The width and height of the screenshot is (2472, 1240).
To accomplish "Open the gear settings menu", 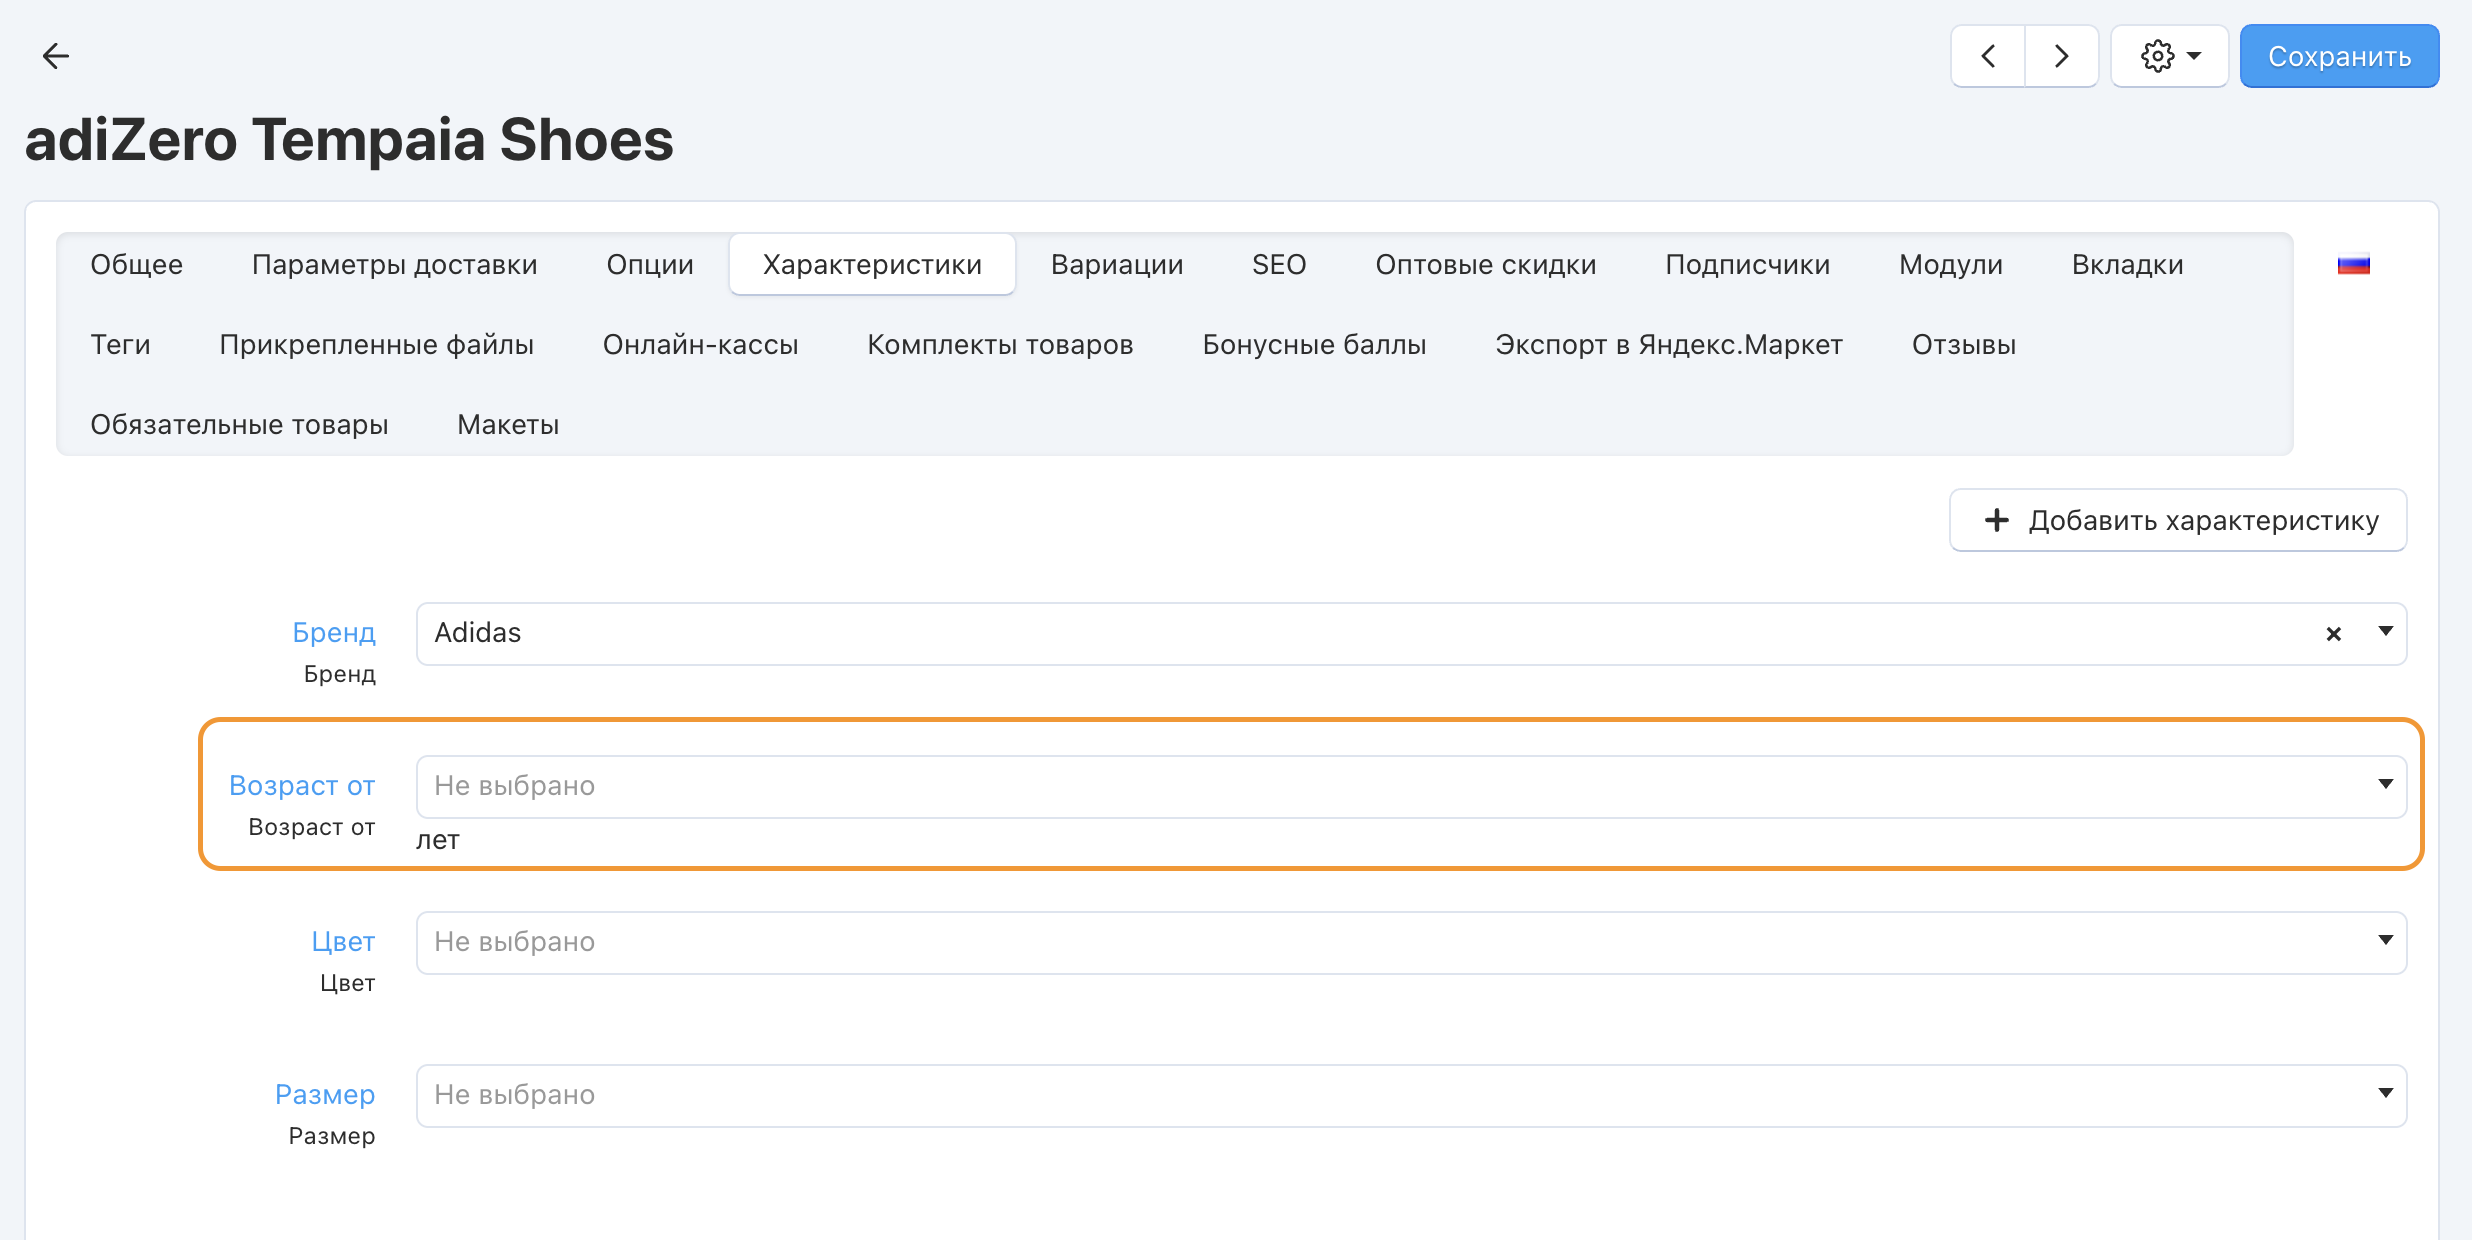I will click(x=2169, y=56).
